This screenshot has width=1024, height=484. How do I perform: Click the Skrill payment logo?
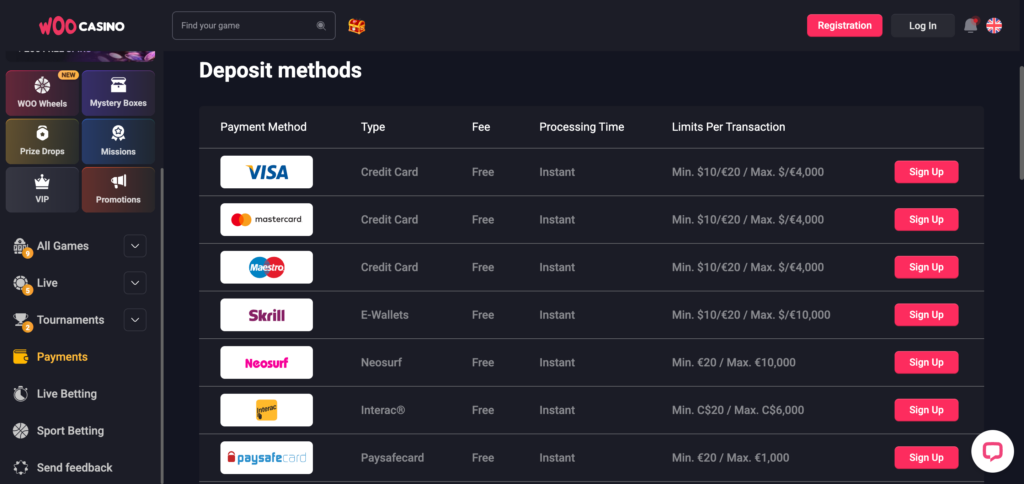266,315
